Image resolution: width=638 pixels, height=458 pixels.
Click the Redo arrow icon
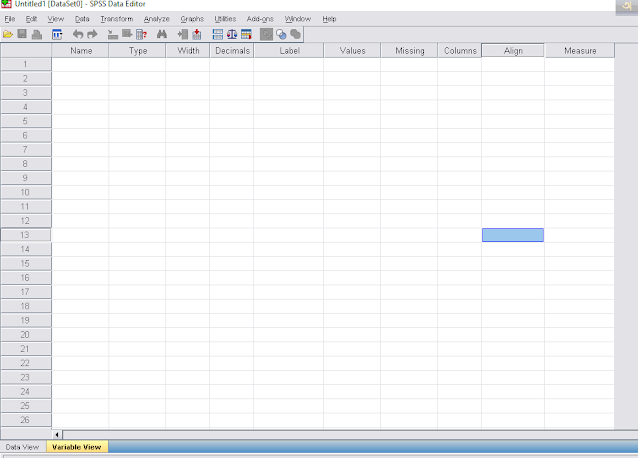point(92,35)
